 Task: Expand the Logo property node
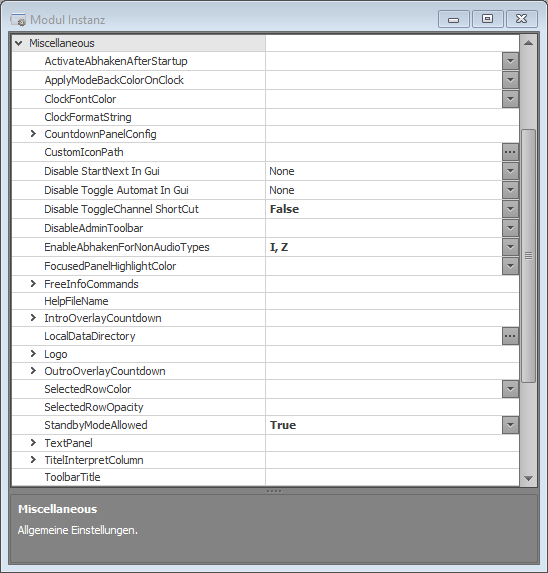click(33, 353)
